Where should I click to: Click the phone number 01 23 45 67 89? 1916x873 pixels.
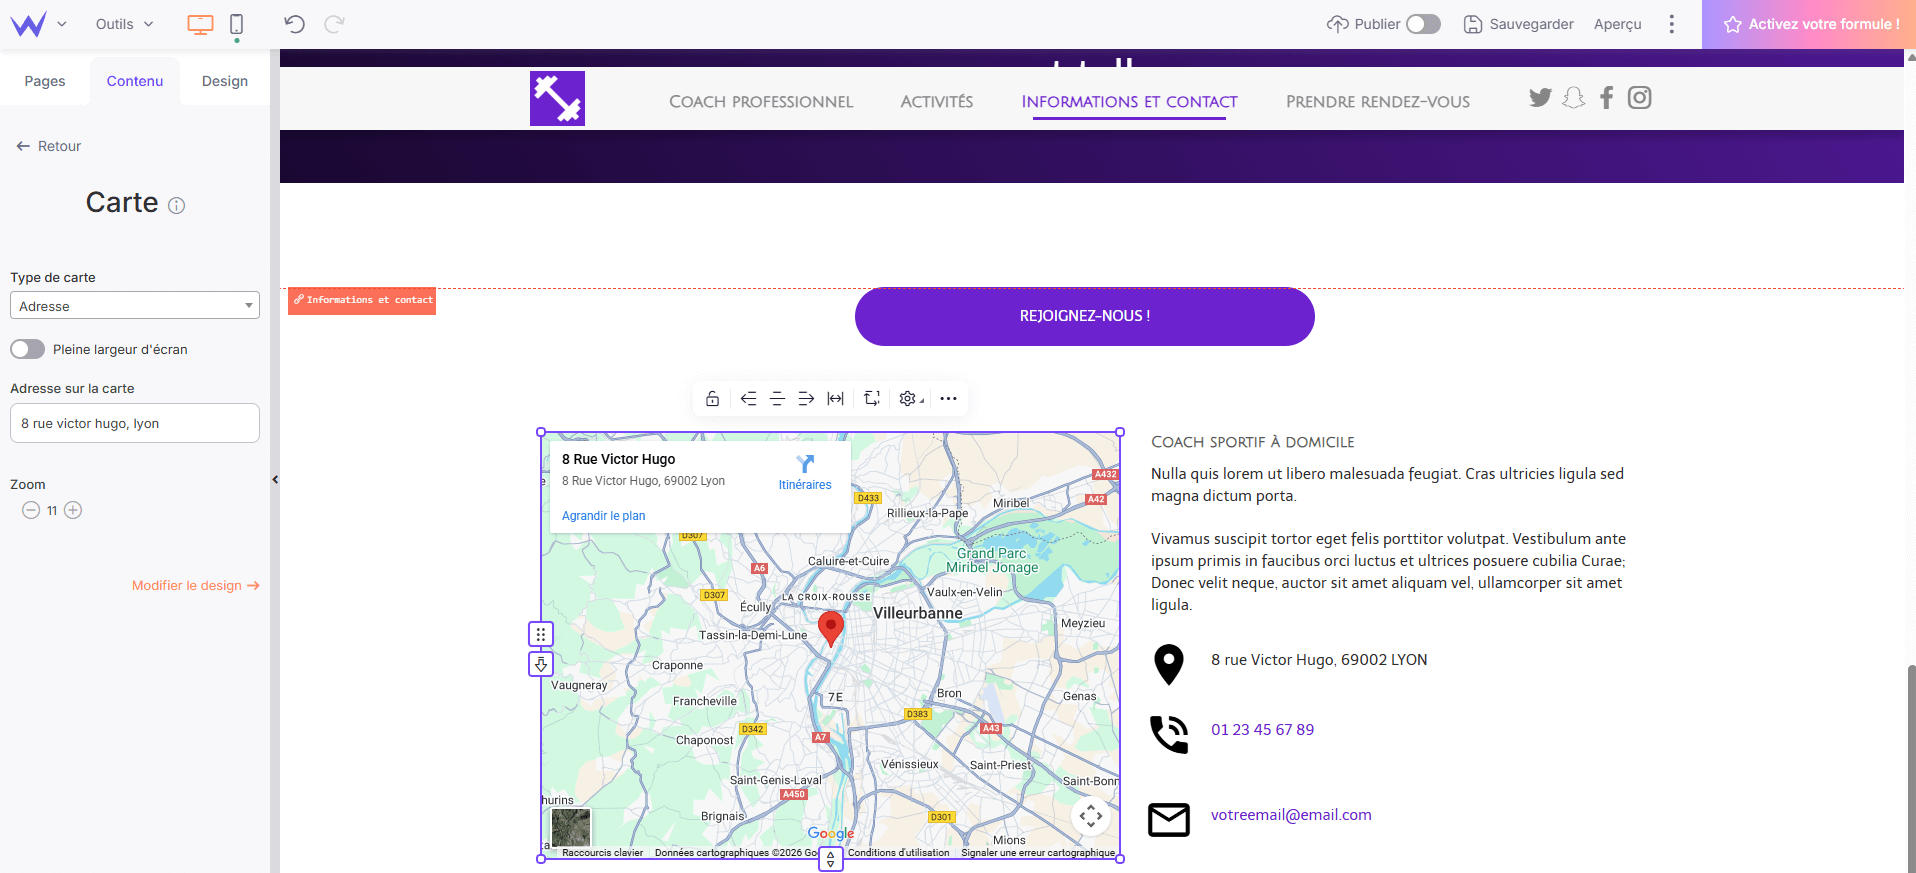(x=1262, y=730)
